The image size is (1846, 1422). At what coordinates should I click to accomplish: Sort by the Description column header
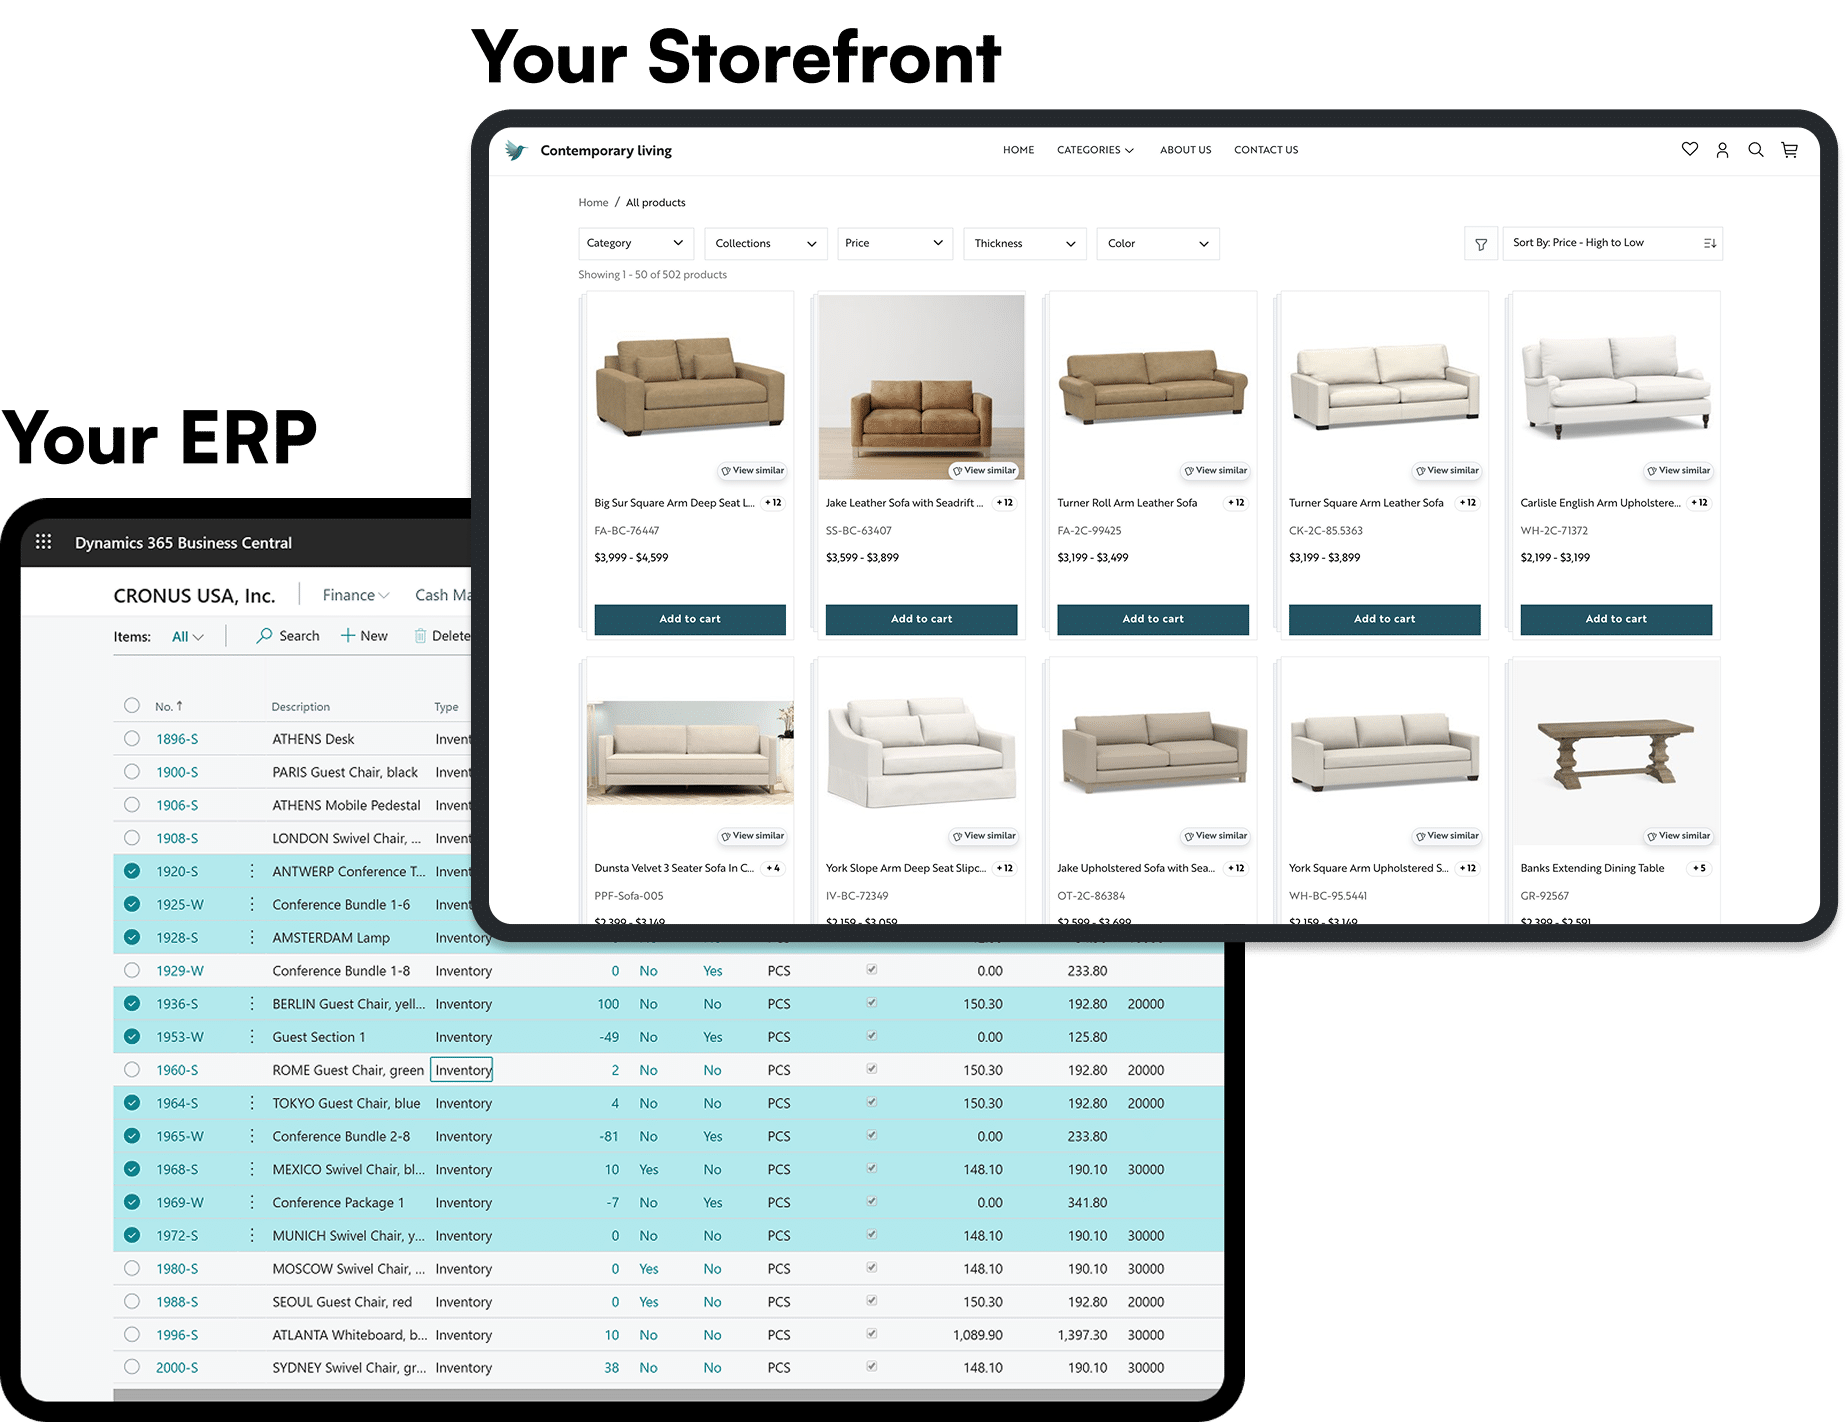point(300,707)
